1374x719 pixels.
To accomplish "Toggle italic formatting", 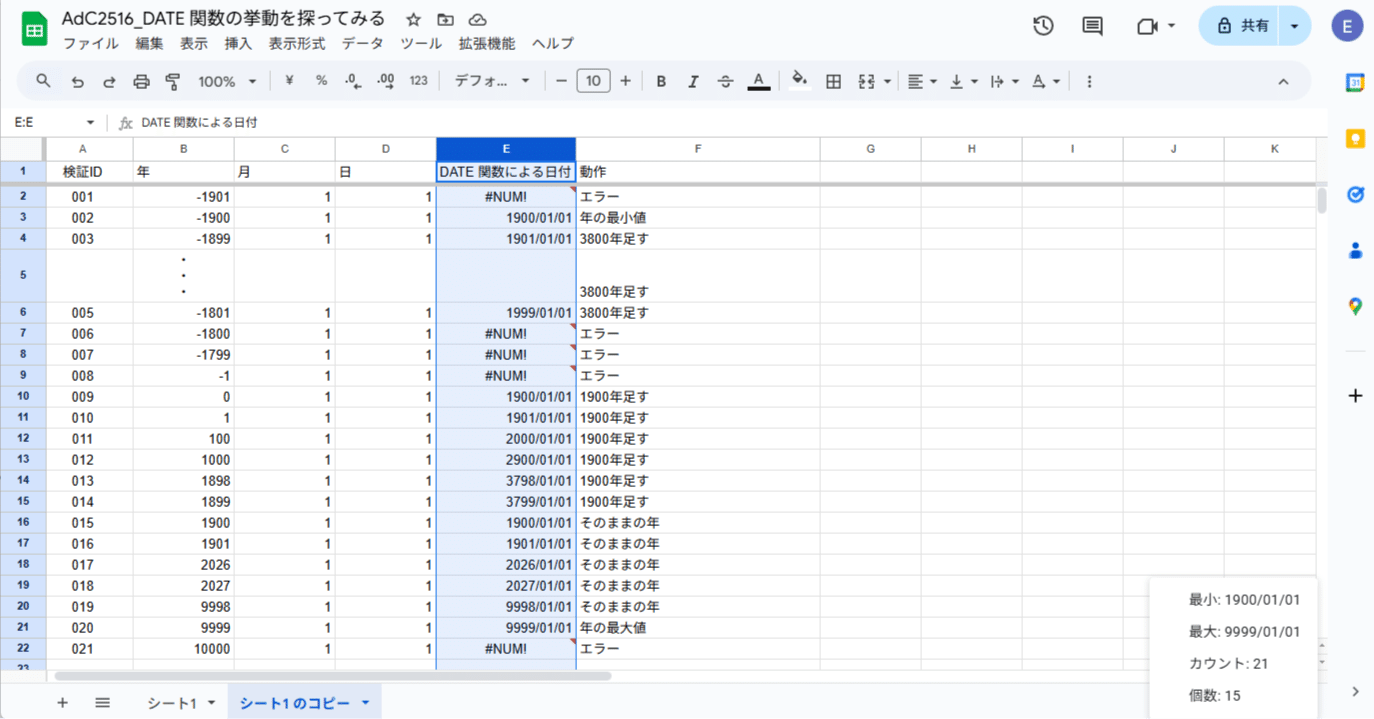I will click(x=693, y=80).
